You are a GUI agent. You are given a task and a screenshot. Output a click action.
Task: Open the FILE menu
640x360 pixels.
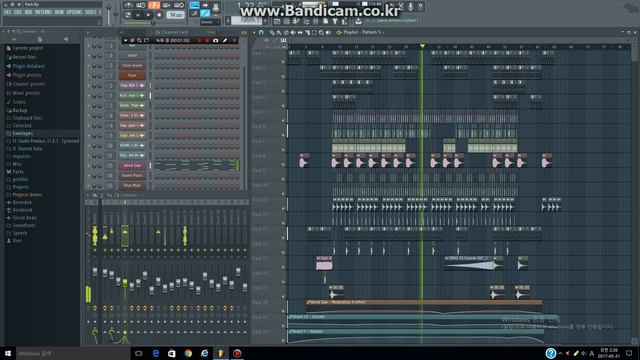point(7,13)
